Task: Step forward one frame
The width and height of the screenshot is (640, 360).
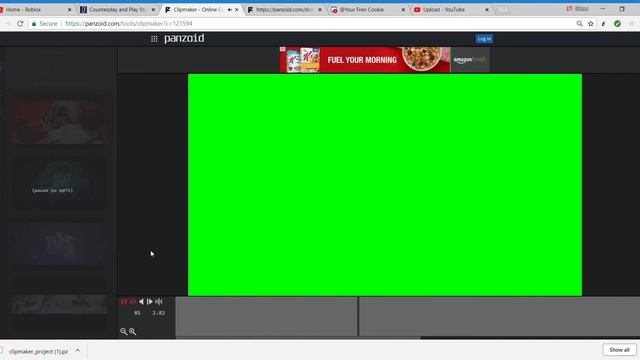Action: click(x=150, y=302)
